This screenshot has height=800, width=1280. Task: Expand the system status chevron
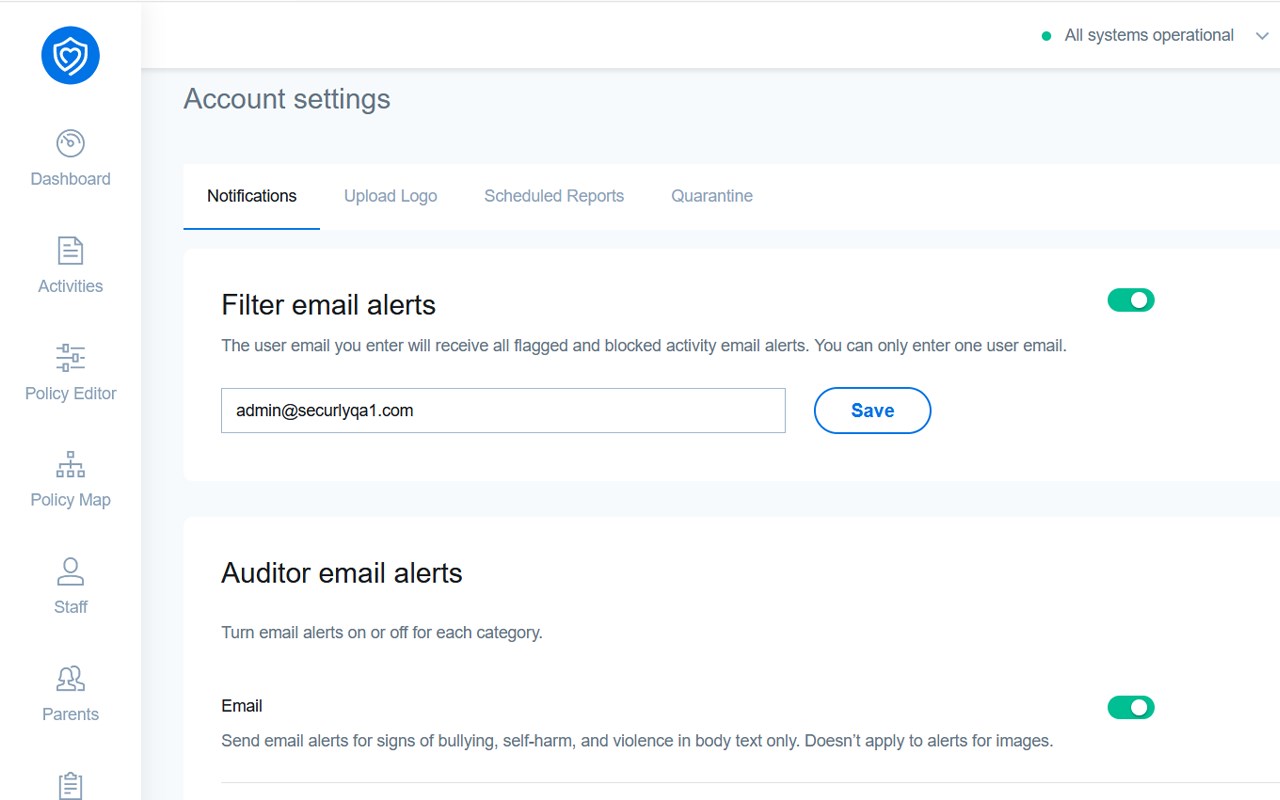1261,36
